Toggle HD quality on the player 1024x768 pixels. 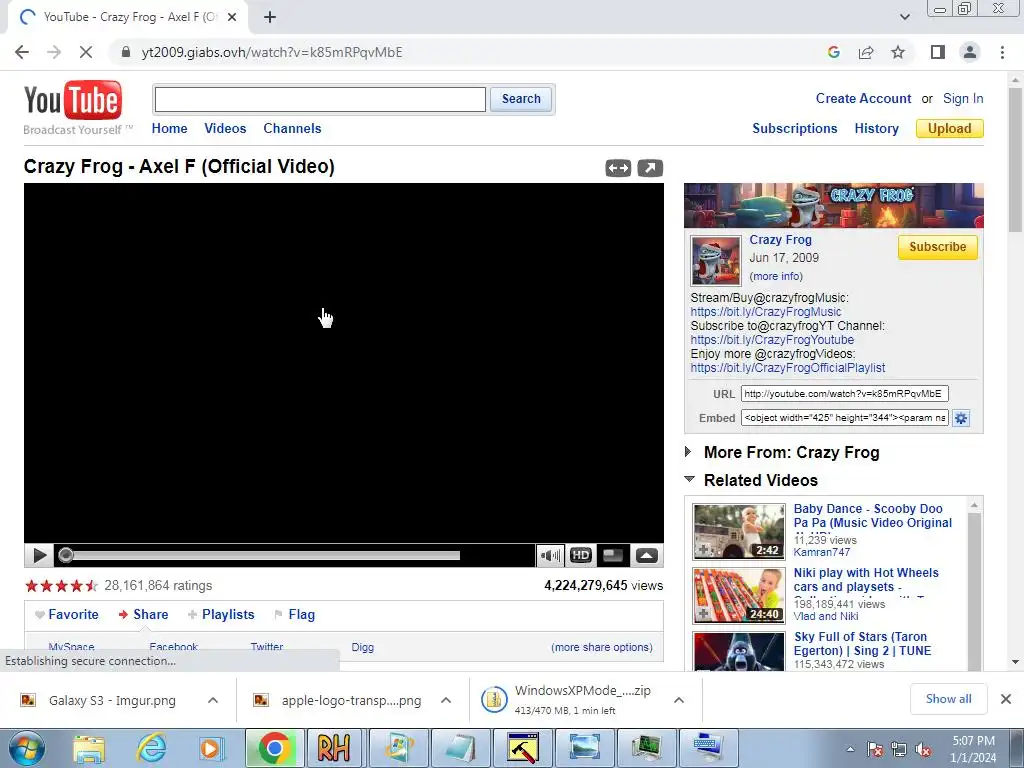581,556
